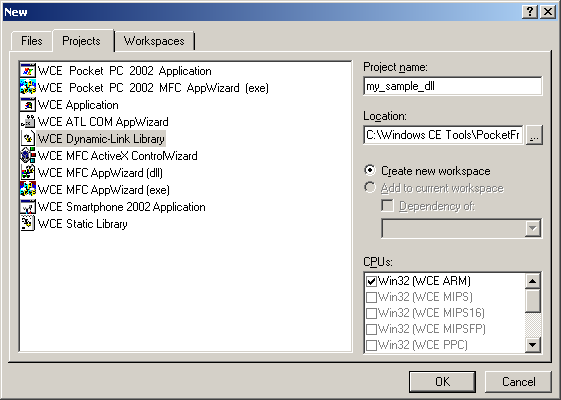Select "WCE MFC AppWizard (exe)" label
The height and width of the screenshot is (400, 561).
coord(104,190)
